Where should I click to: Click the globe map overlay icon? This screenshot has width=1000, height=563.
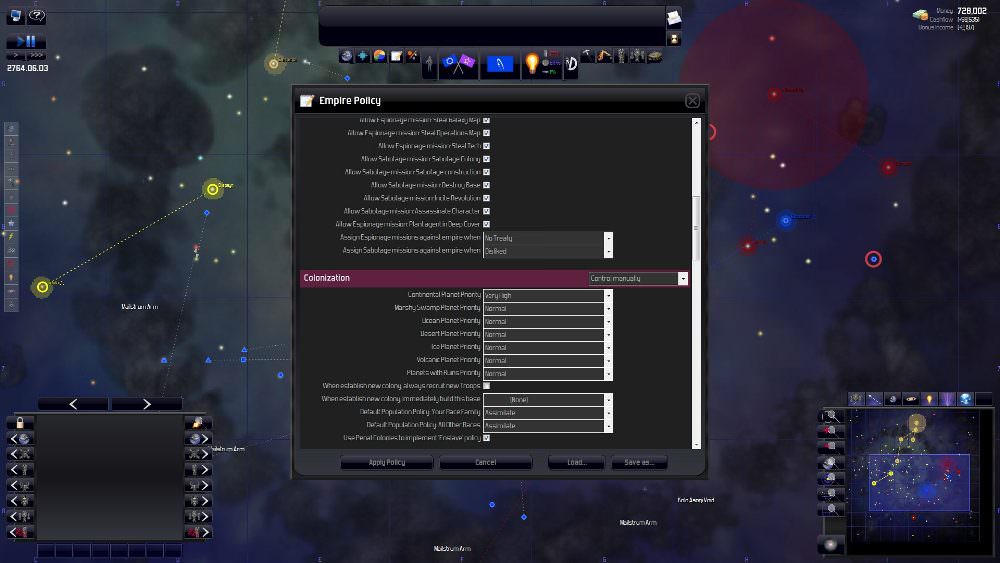(966, 399)
